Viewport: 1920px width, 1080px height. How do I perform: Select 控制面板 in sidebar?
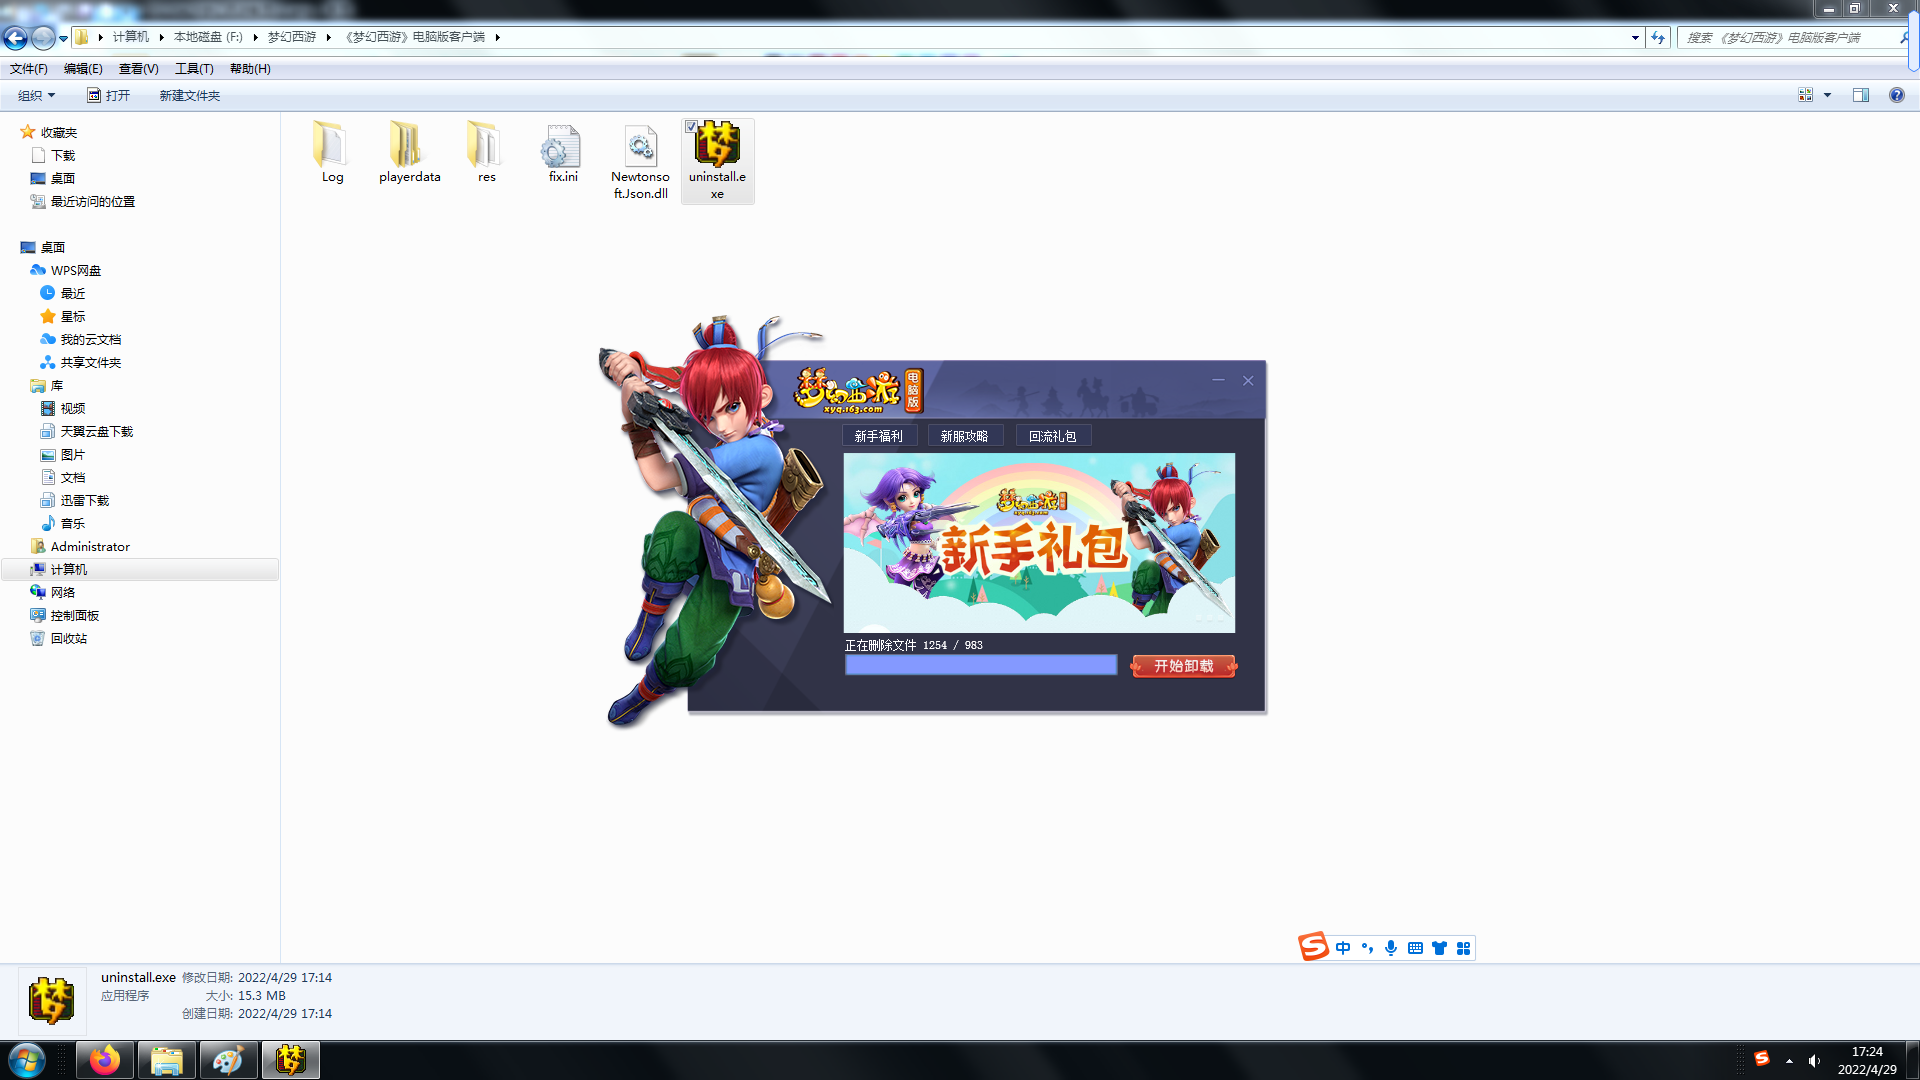pyautogui.click(x=75, y=616)
